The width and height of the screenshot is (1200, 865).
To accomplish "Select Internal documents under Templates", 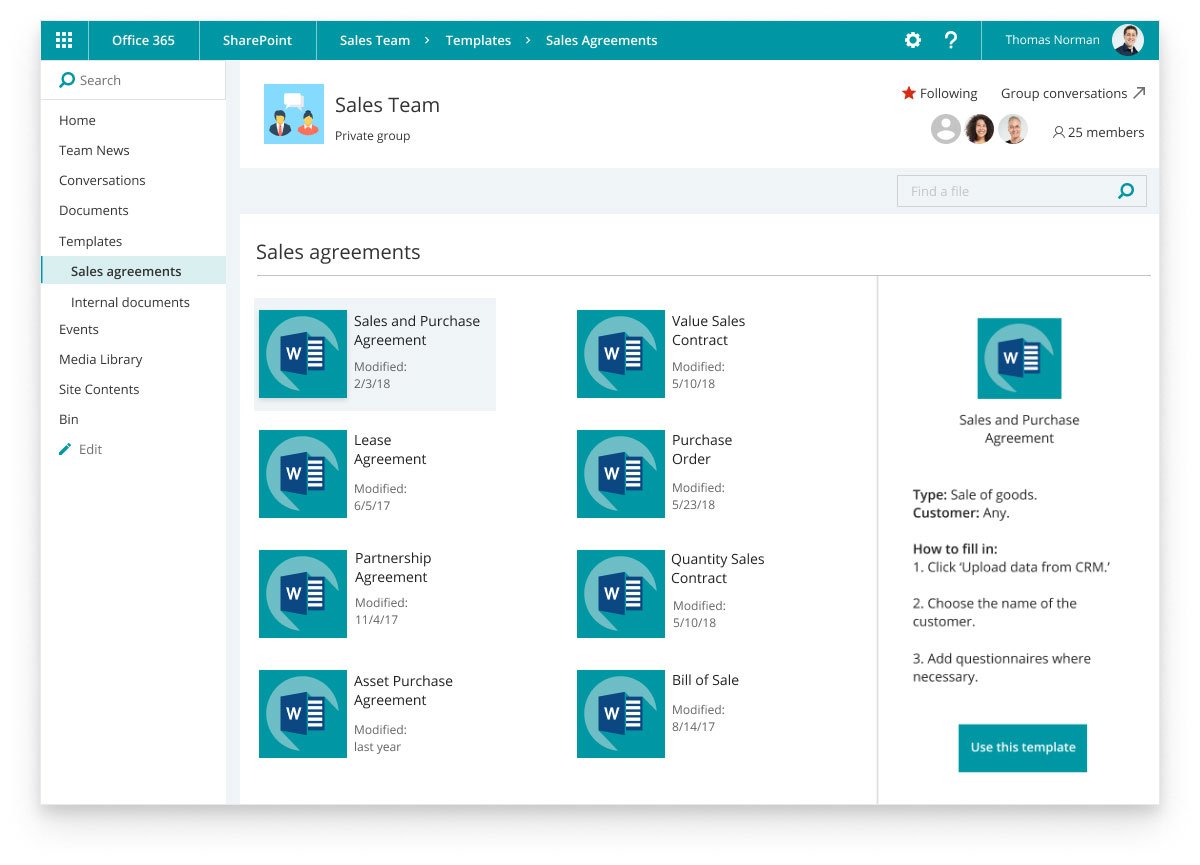I will pos(130,302).
